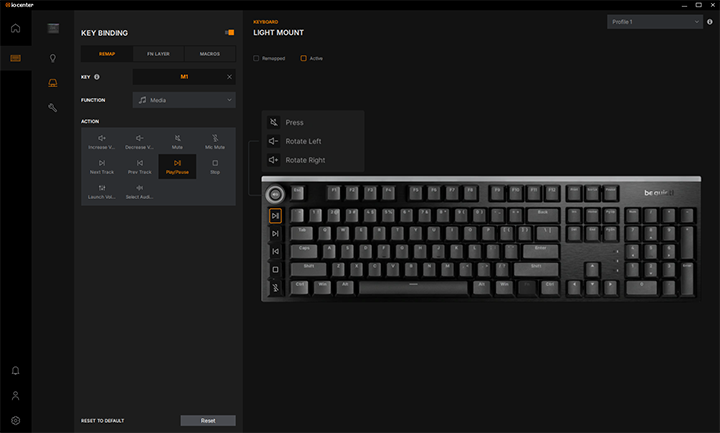720x433 pixels.
Task: Toggle the Key Binding panel layout switch
Action: (x=229, y=33)
